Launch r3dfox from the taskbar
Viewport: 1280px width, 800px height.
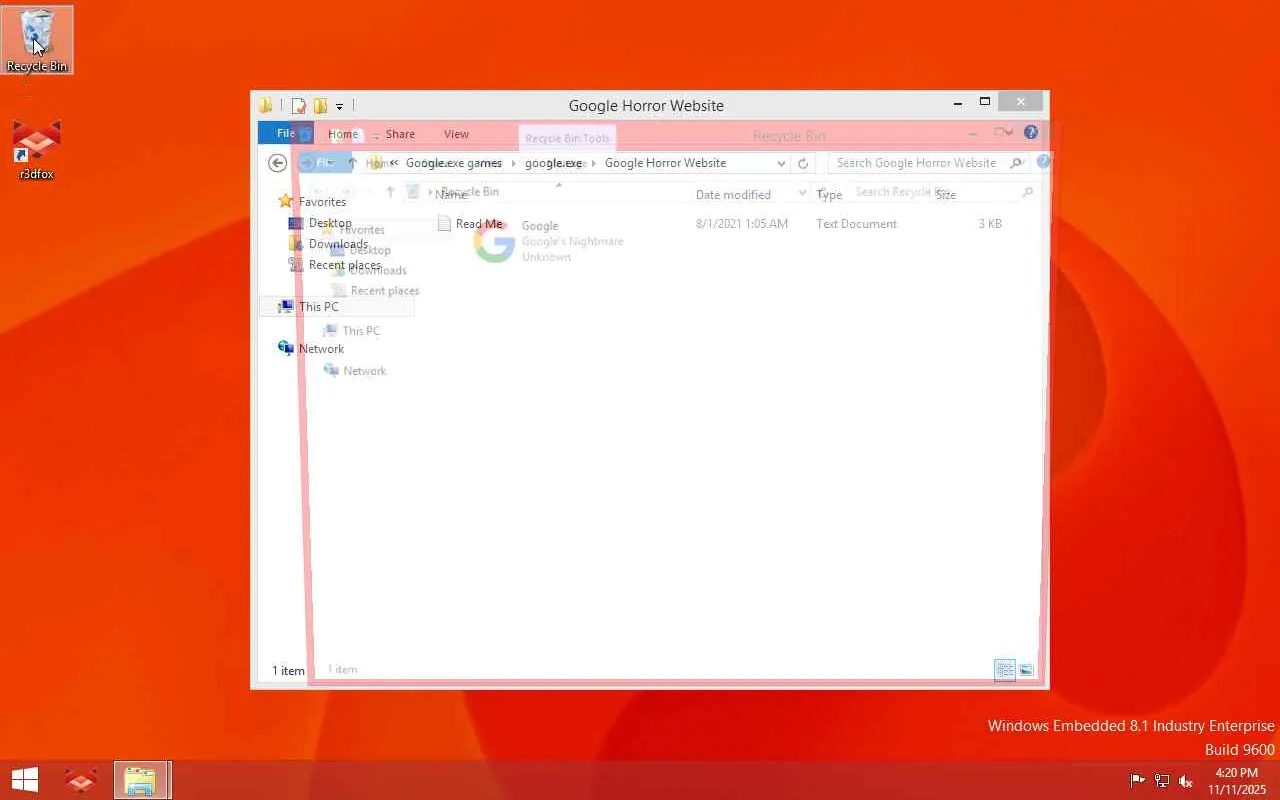click(81, 780)
